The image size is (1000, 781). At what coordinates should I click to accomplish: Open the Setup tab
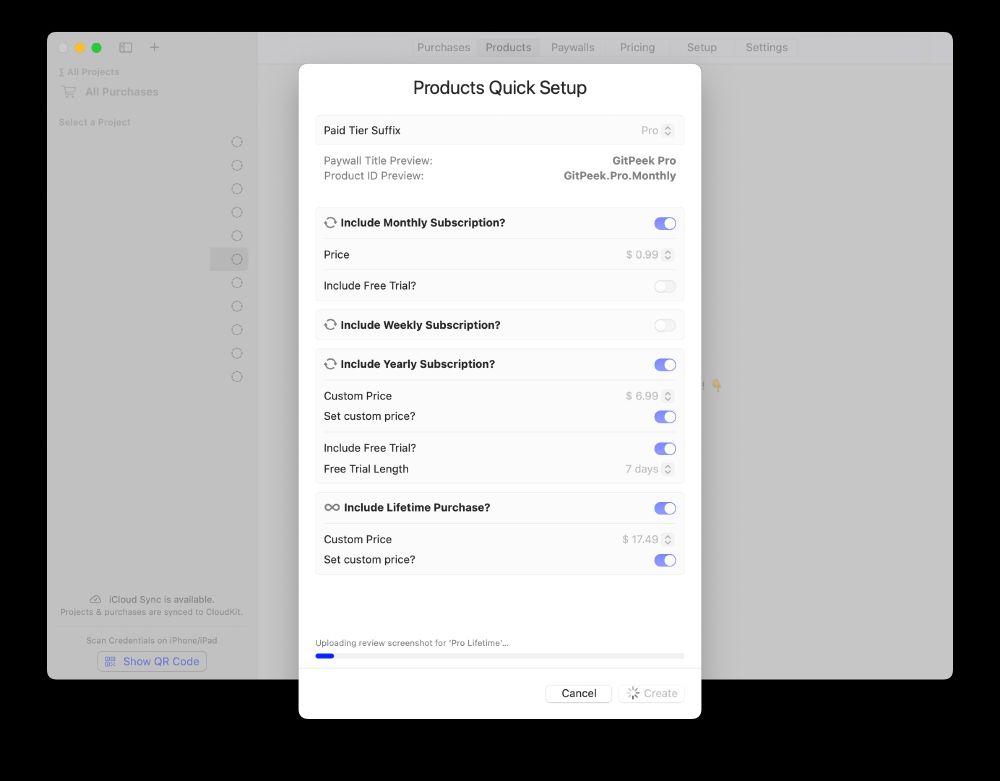coord(702,47)
